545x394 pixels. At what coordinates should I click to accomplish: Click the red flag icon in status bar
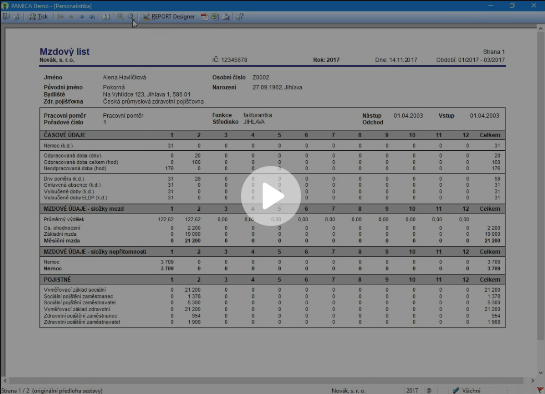(x=540, y=390)
